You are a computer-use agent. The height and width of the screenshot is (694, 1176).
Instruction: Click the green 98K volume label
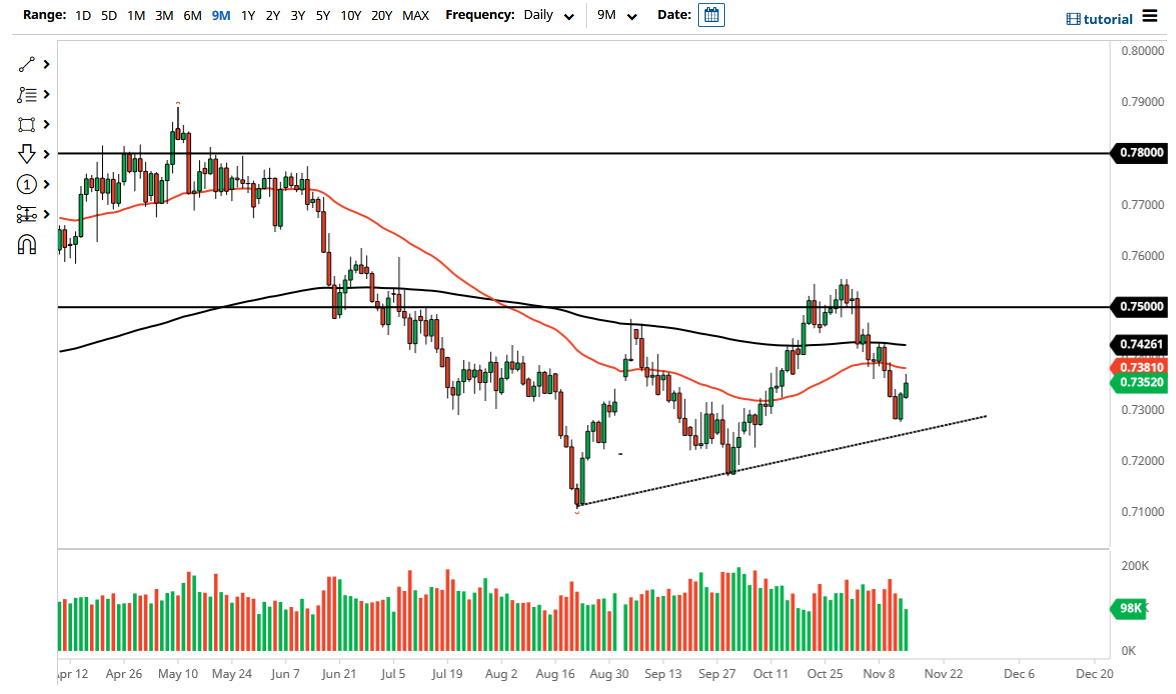1129,608
